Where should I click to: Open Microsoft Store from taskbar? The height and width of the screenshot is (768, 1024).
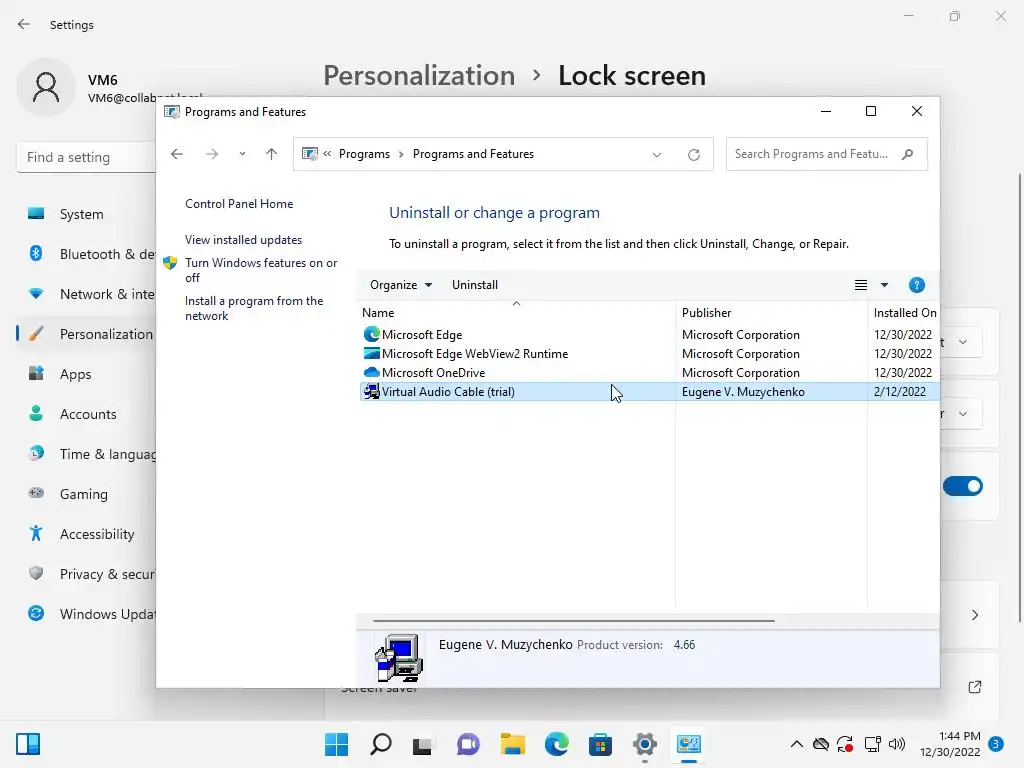[600, 744]
